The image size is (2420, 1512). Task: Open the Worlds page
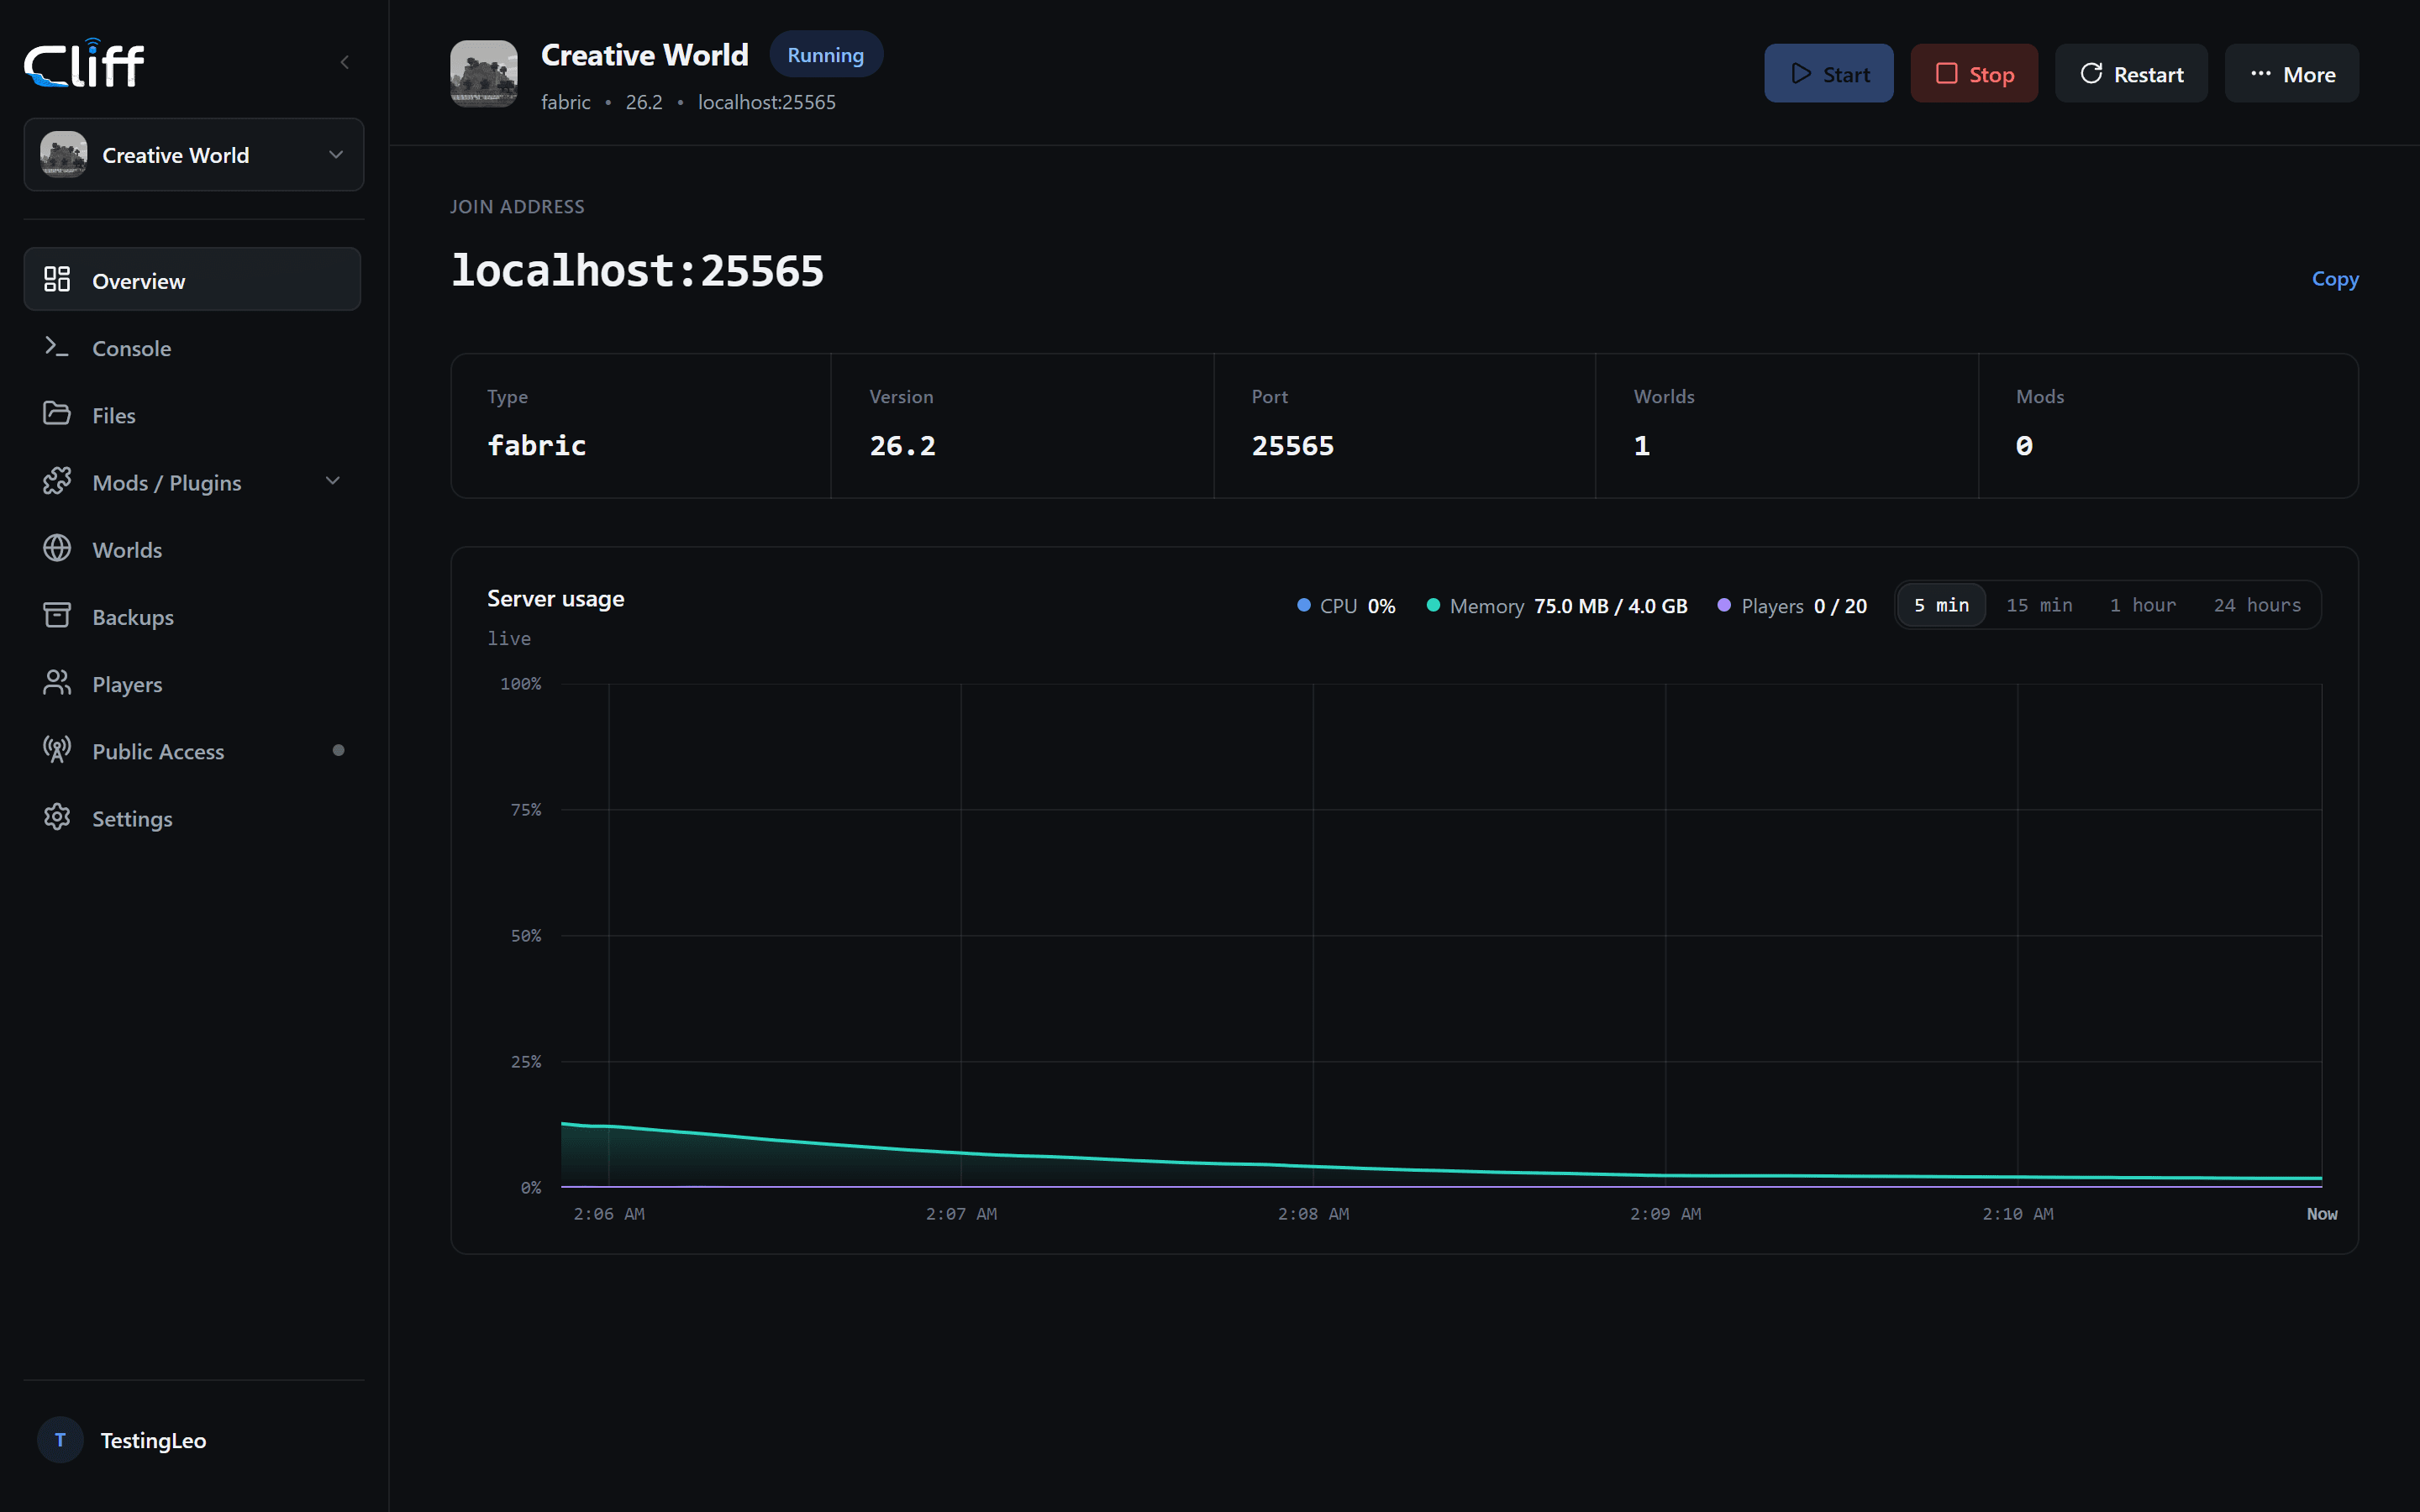pyautogui.click(x=192, y=549)
